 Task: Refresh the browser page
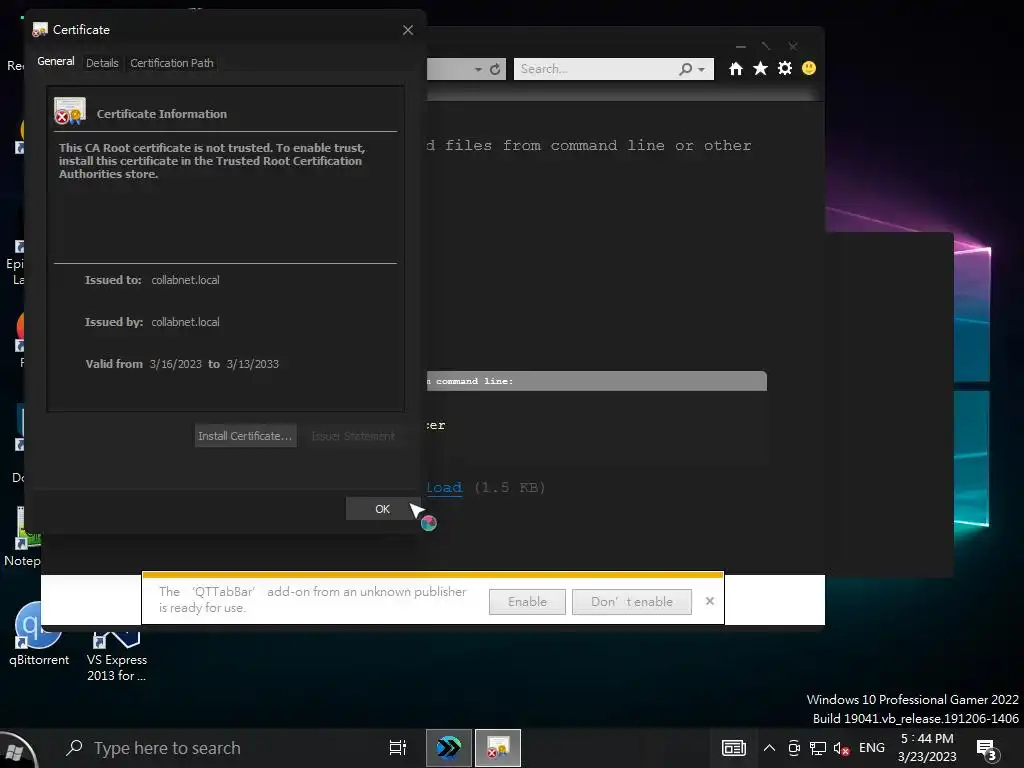pos(495,69)
